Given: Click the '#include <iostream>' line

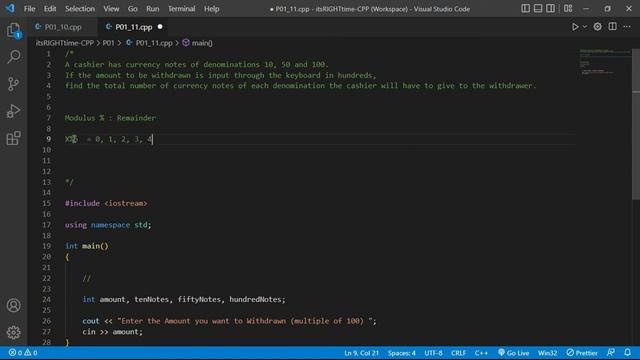Looking at the screenshot, I should point(106,203).
